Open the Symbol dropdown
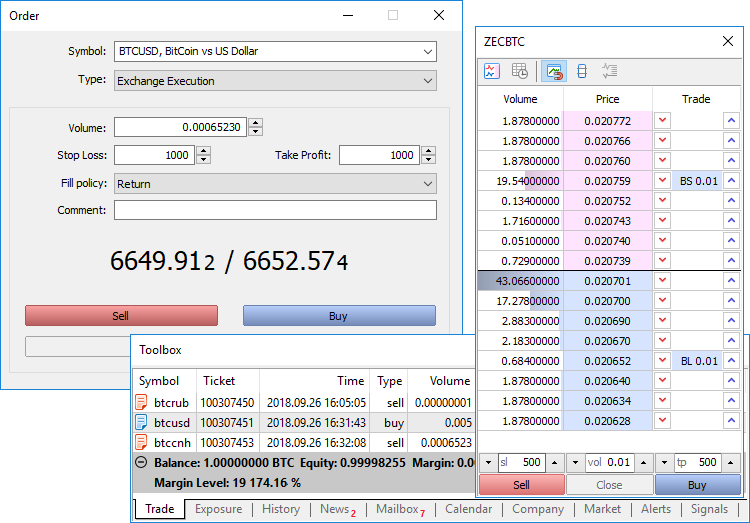750x523 pixels. (428, 51)
